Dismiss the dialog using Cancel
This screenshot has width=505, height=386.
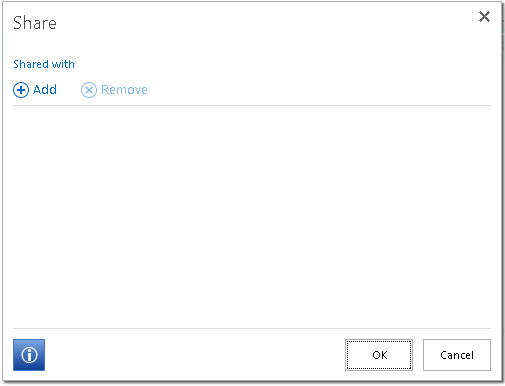click(x=457, y=355)
